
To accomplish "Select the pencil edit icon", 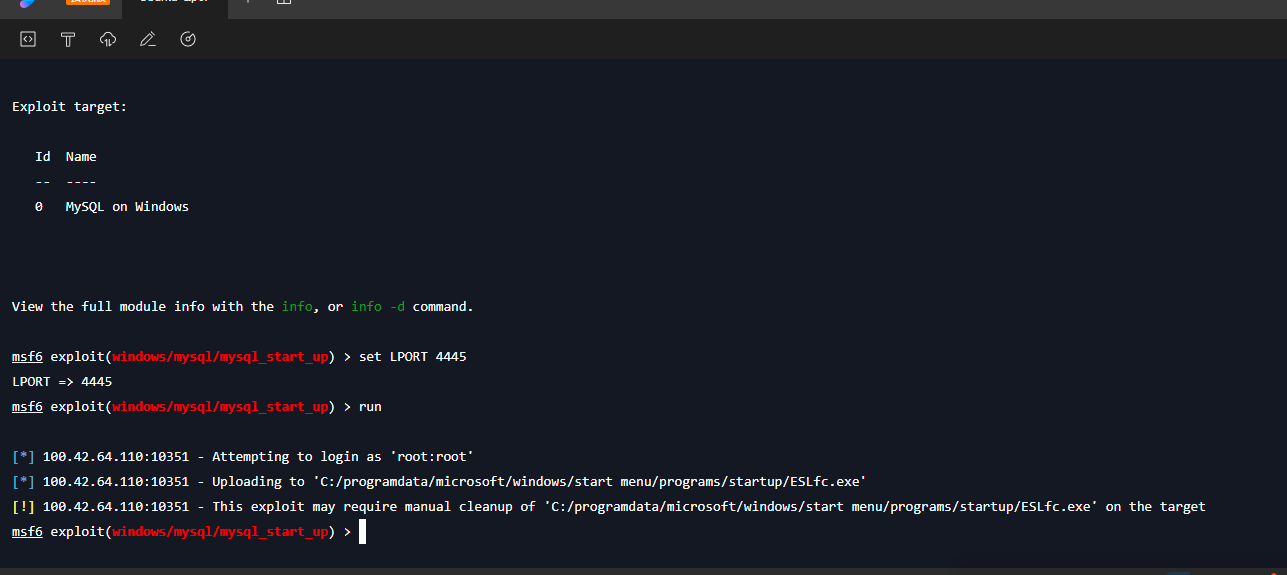I will [x=148, y=39].
